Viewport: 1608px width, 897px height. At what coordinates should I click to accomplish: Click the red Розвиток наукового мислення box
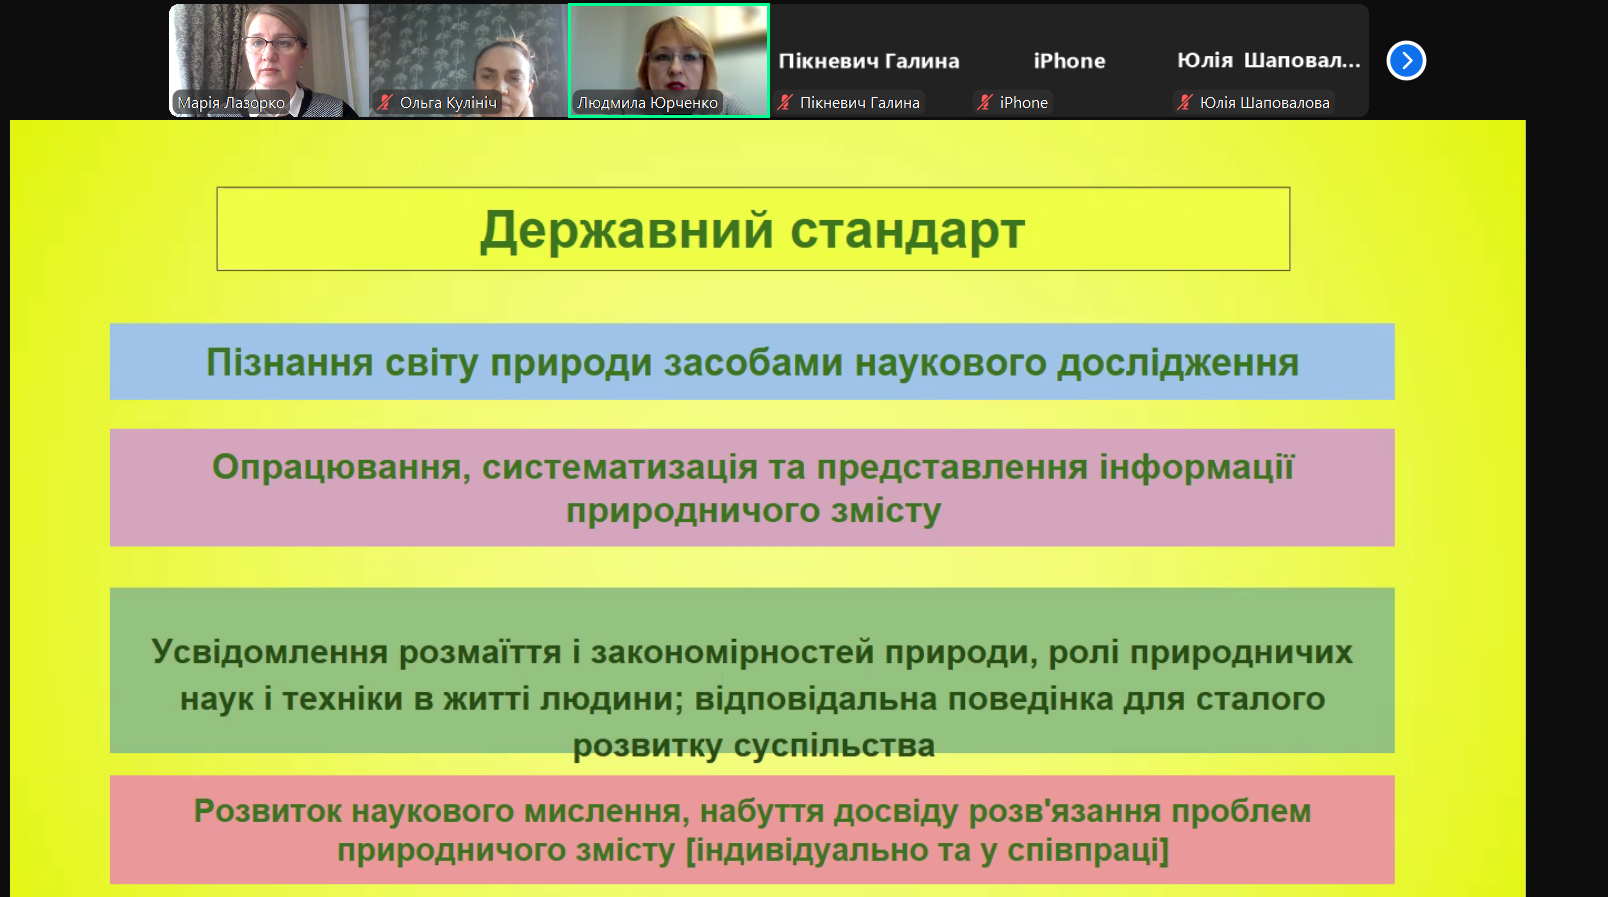pos(752,830)
